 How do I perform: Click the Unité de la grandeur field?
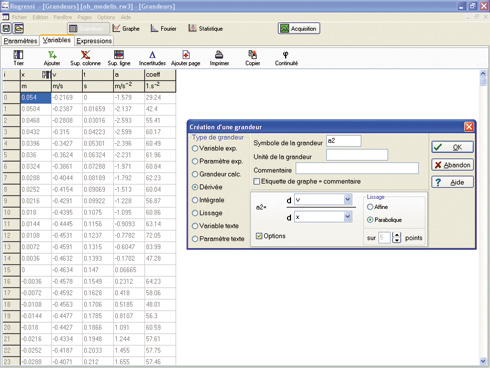(x=357, y=155)
